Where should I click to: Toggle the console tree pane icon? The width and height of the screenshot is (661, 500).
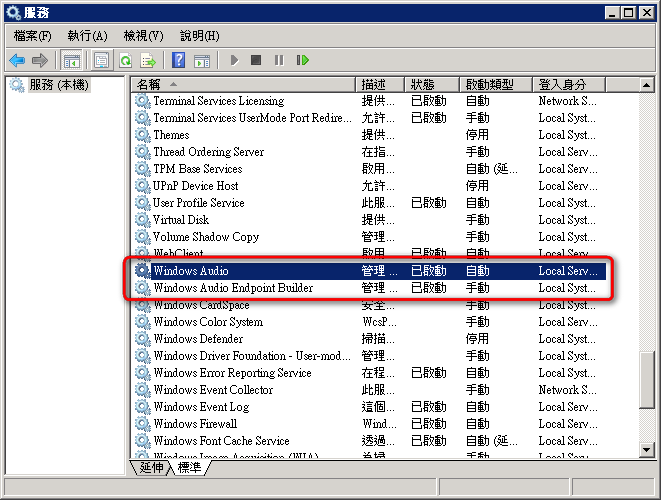tap(71, 60)
